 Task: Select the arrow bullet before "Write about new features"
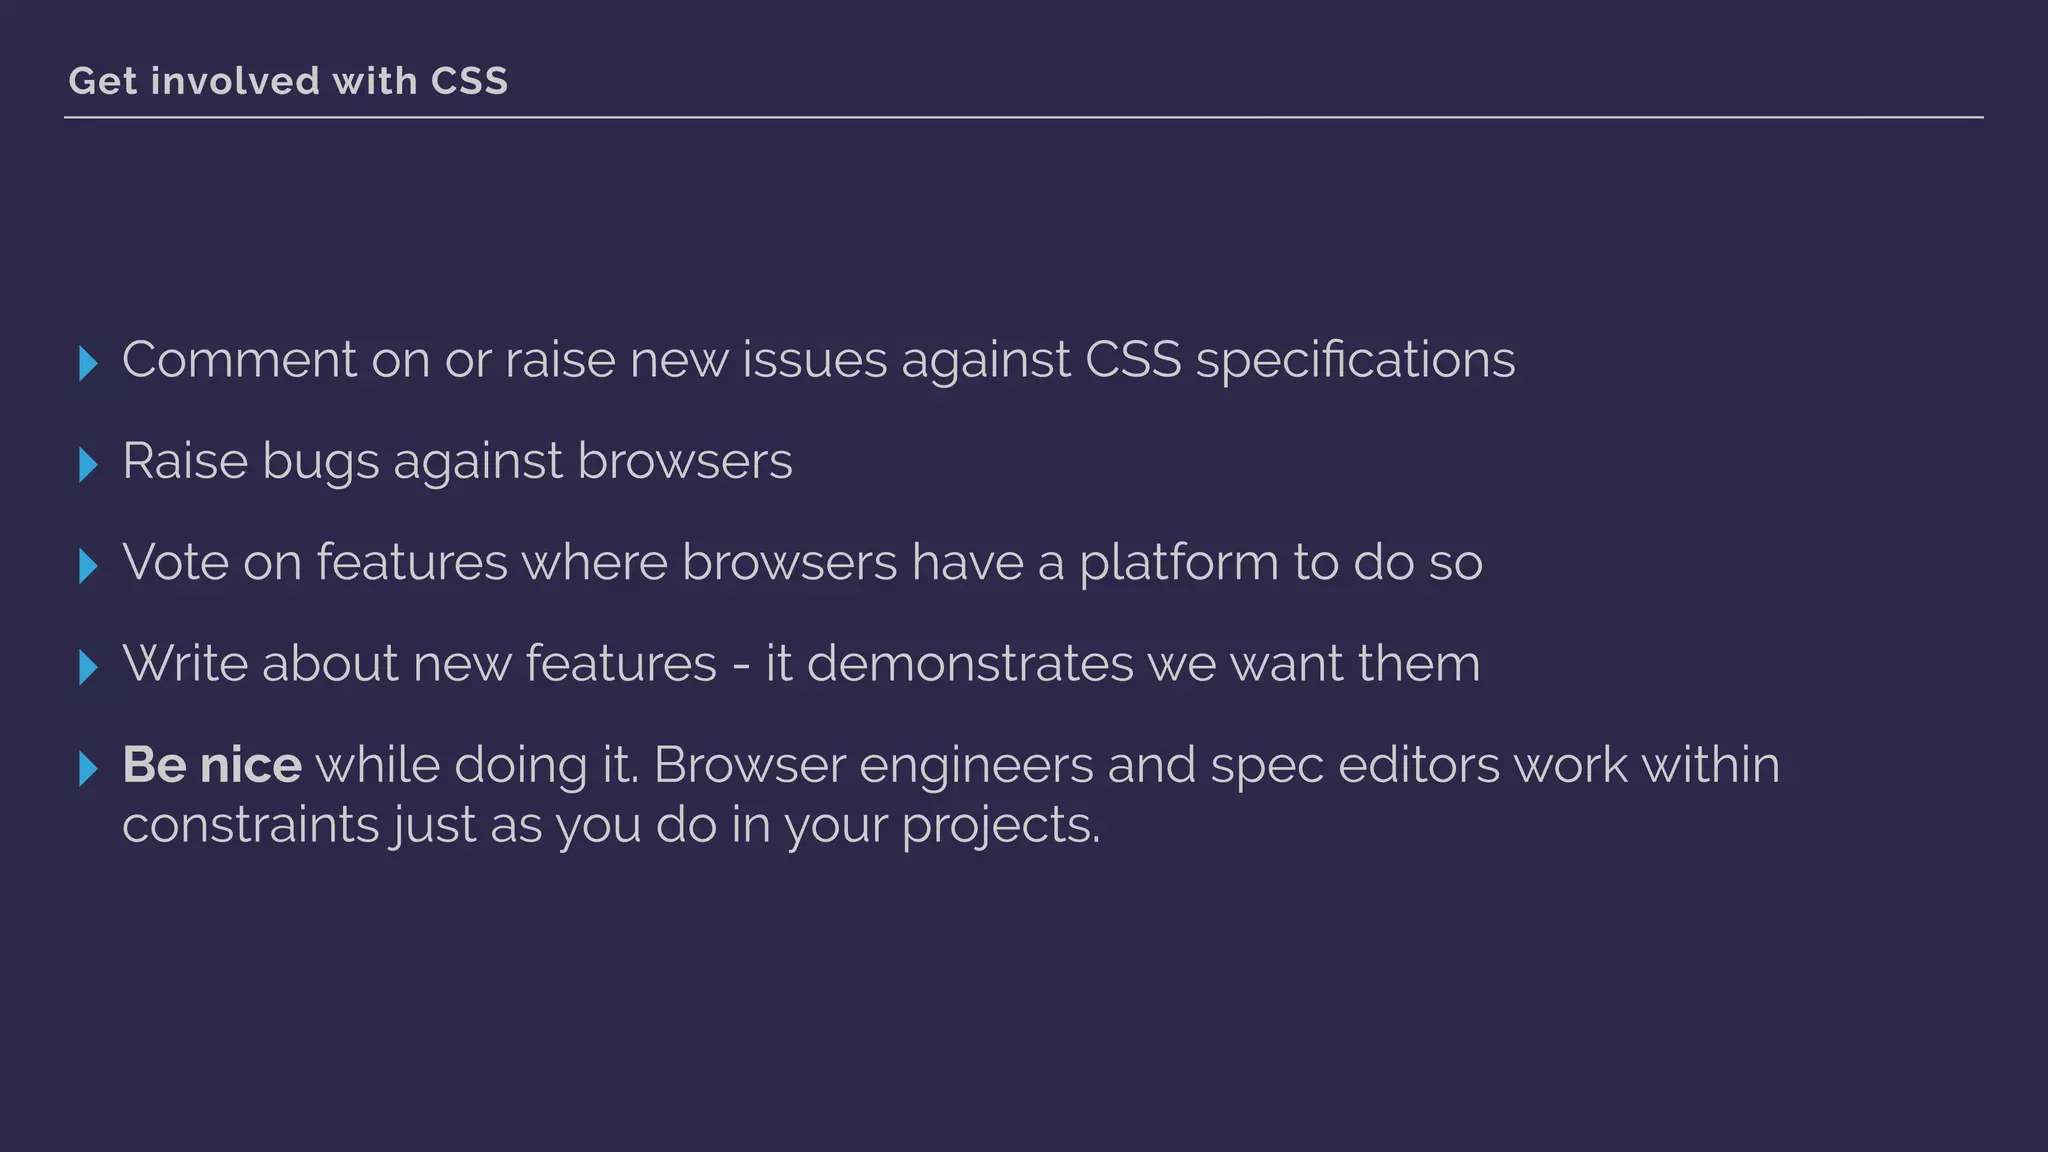coord(88,667)
